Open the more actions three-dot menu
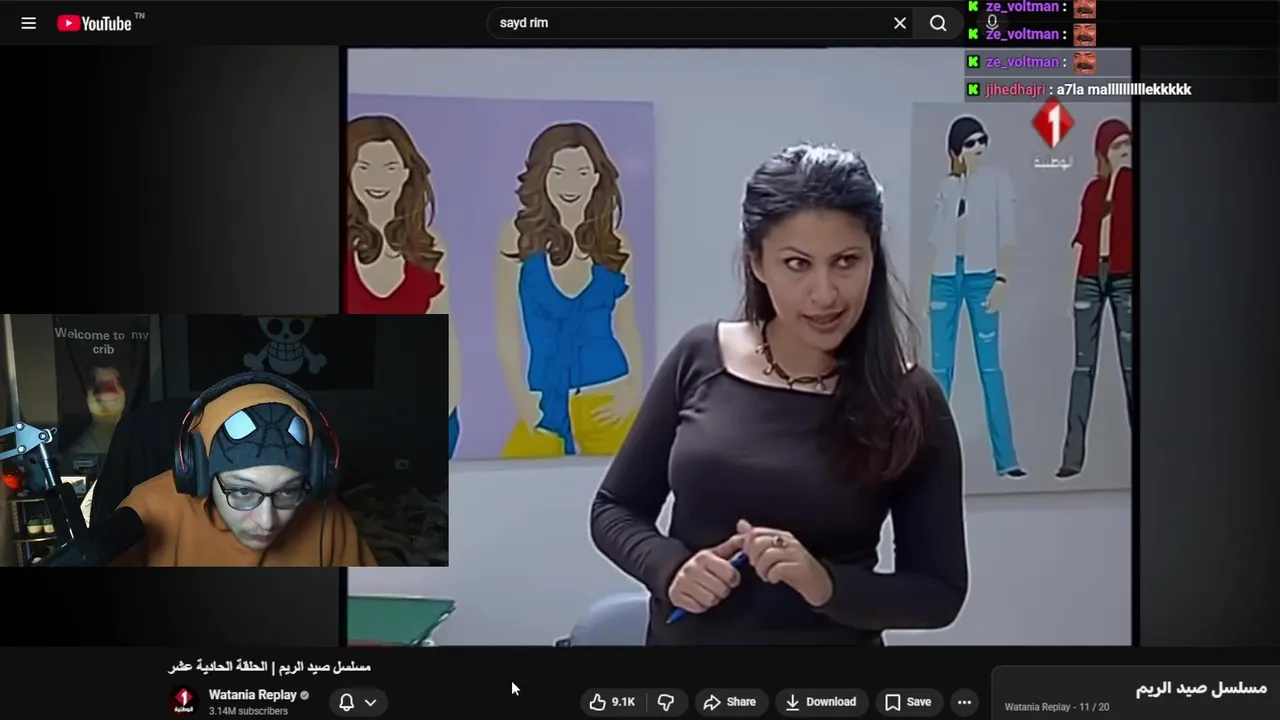This screenshot has width=1280, height=720. point(964,702)
